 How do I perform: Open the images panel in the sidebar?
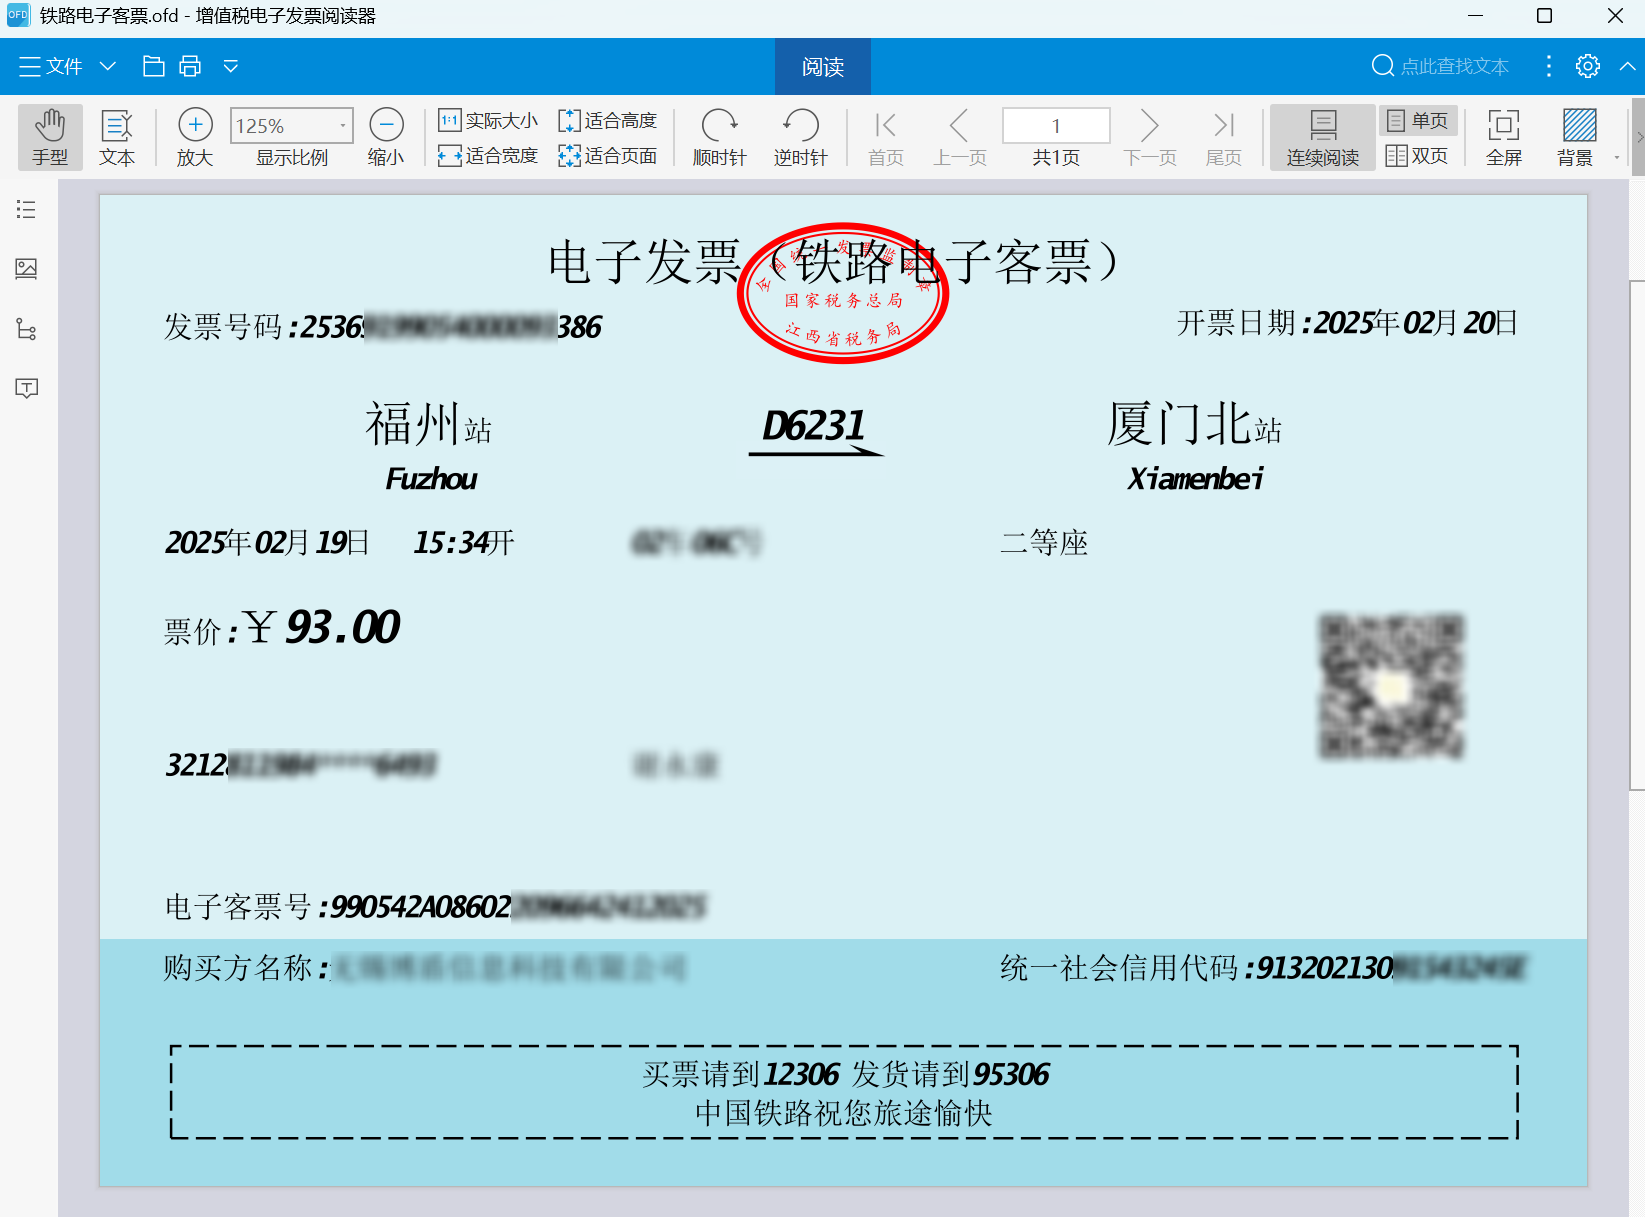click(x=26, y=269)
